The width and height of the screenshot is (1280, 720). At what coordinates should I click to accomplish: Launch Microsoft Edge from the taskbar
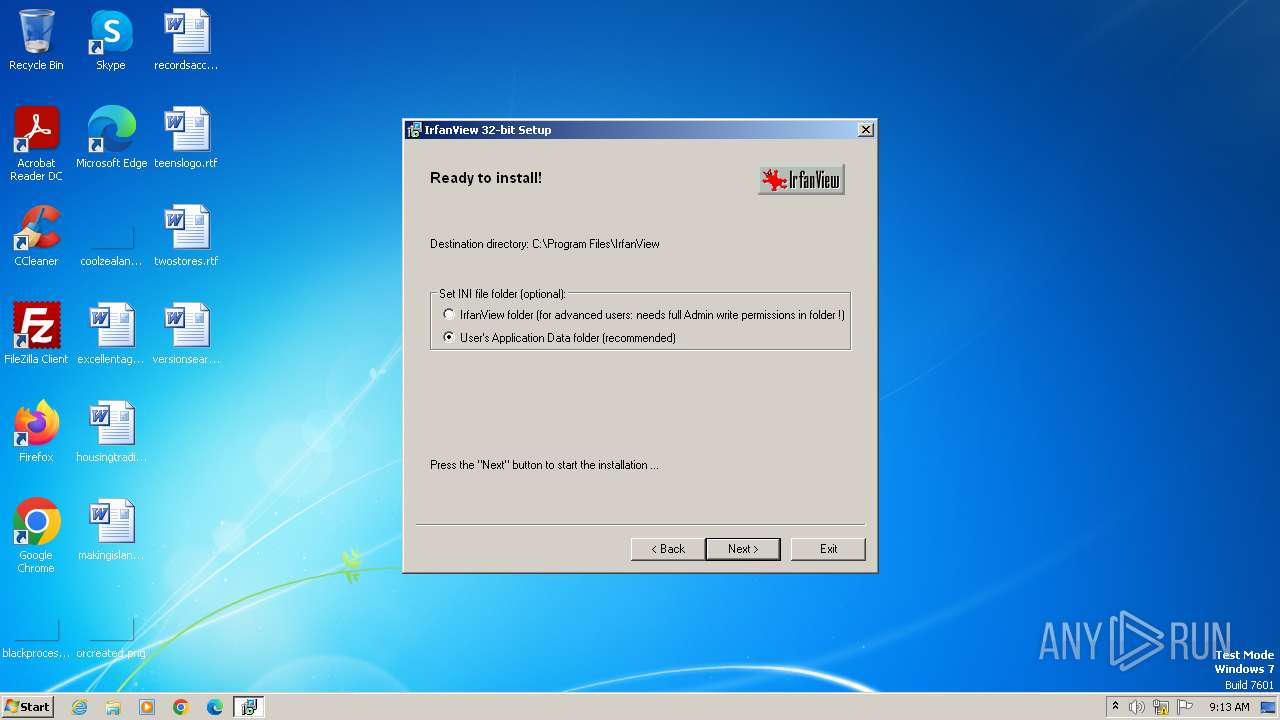(215, 707)
